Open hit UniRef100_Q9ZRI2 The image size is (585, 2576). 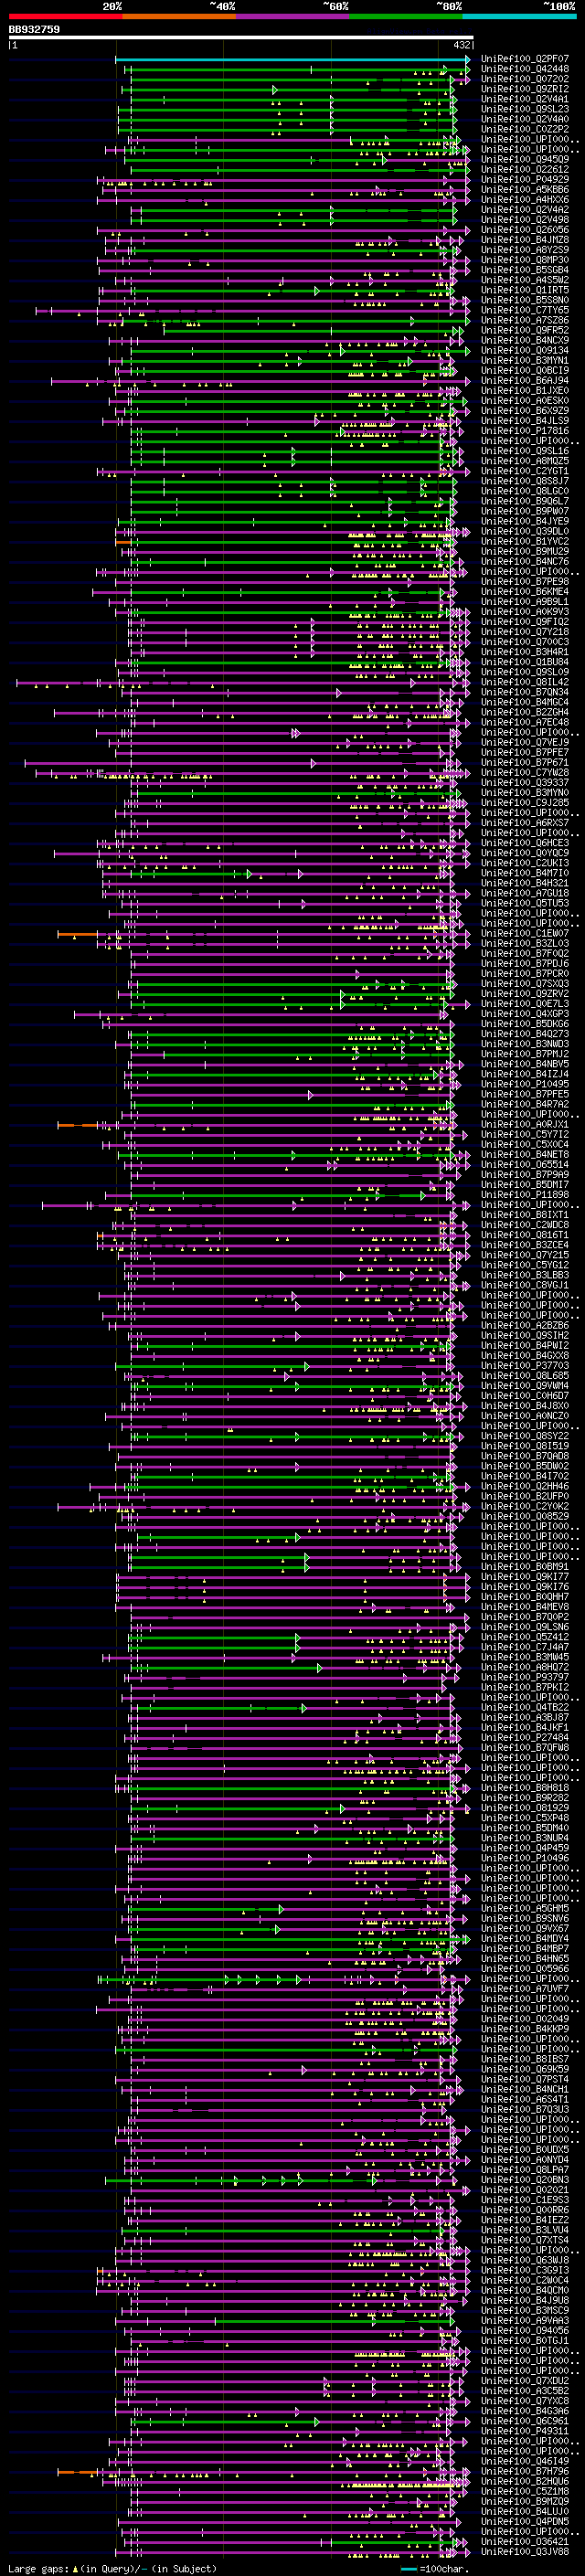[x=525, y=89]
